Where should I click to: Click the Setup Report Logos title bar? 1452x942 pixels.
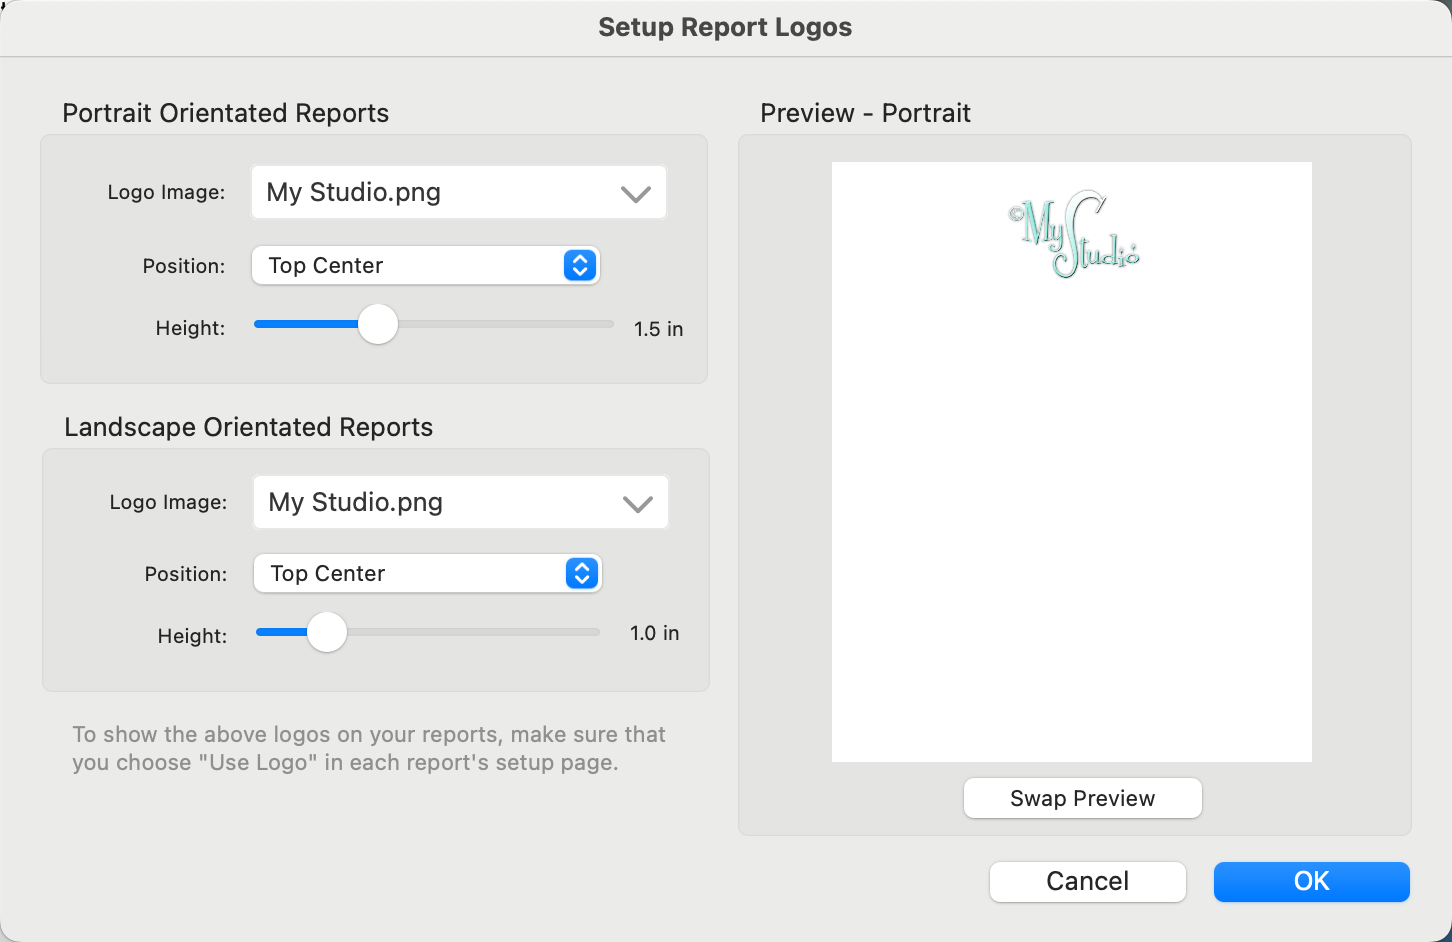pos(725,27)
